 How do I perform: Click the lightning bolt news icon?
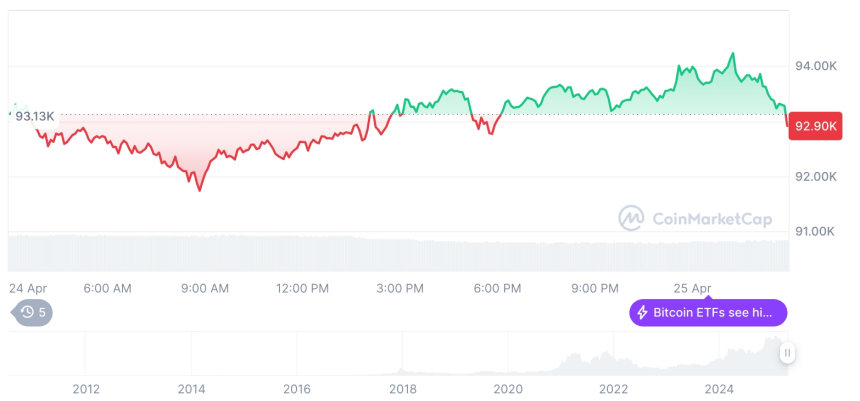click(x=642, y=313)
